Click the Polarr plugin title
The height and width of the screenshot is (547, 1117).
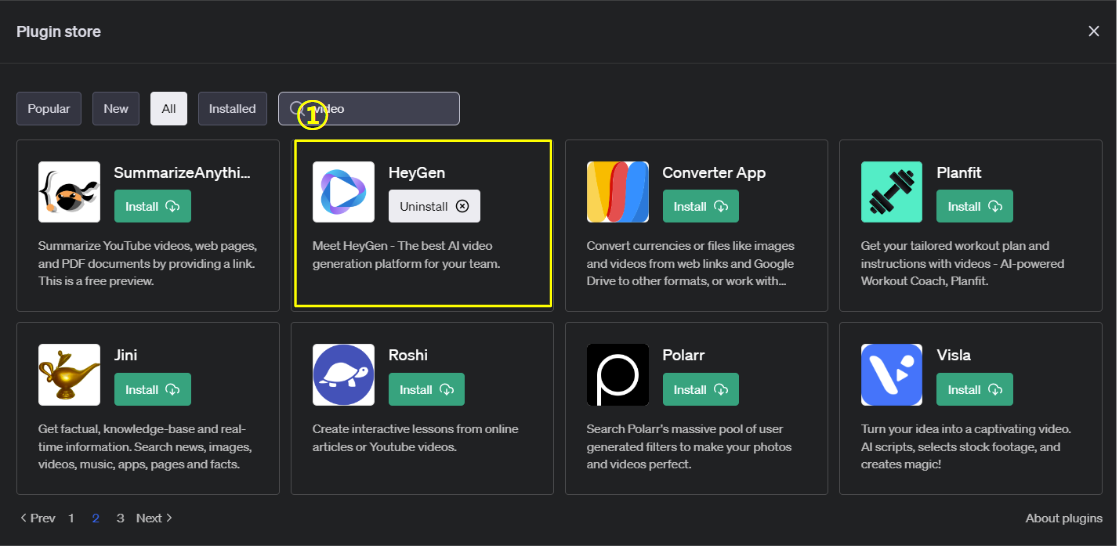click(683, 355)
